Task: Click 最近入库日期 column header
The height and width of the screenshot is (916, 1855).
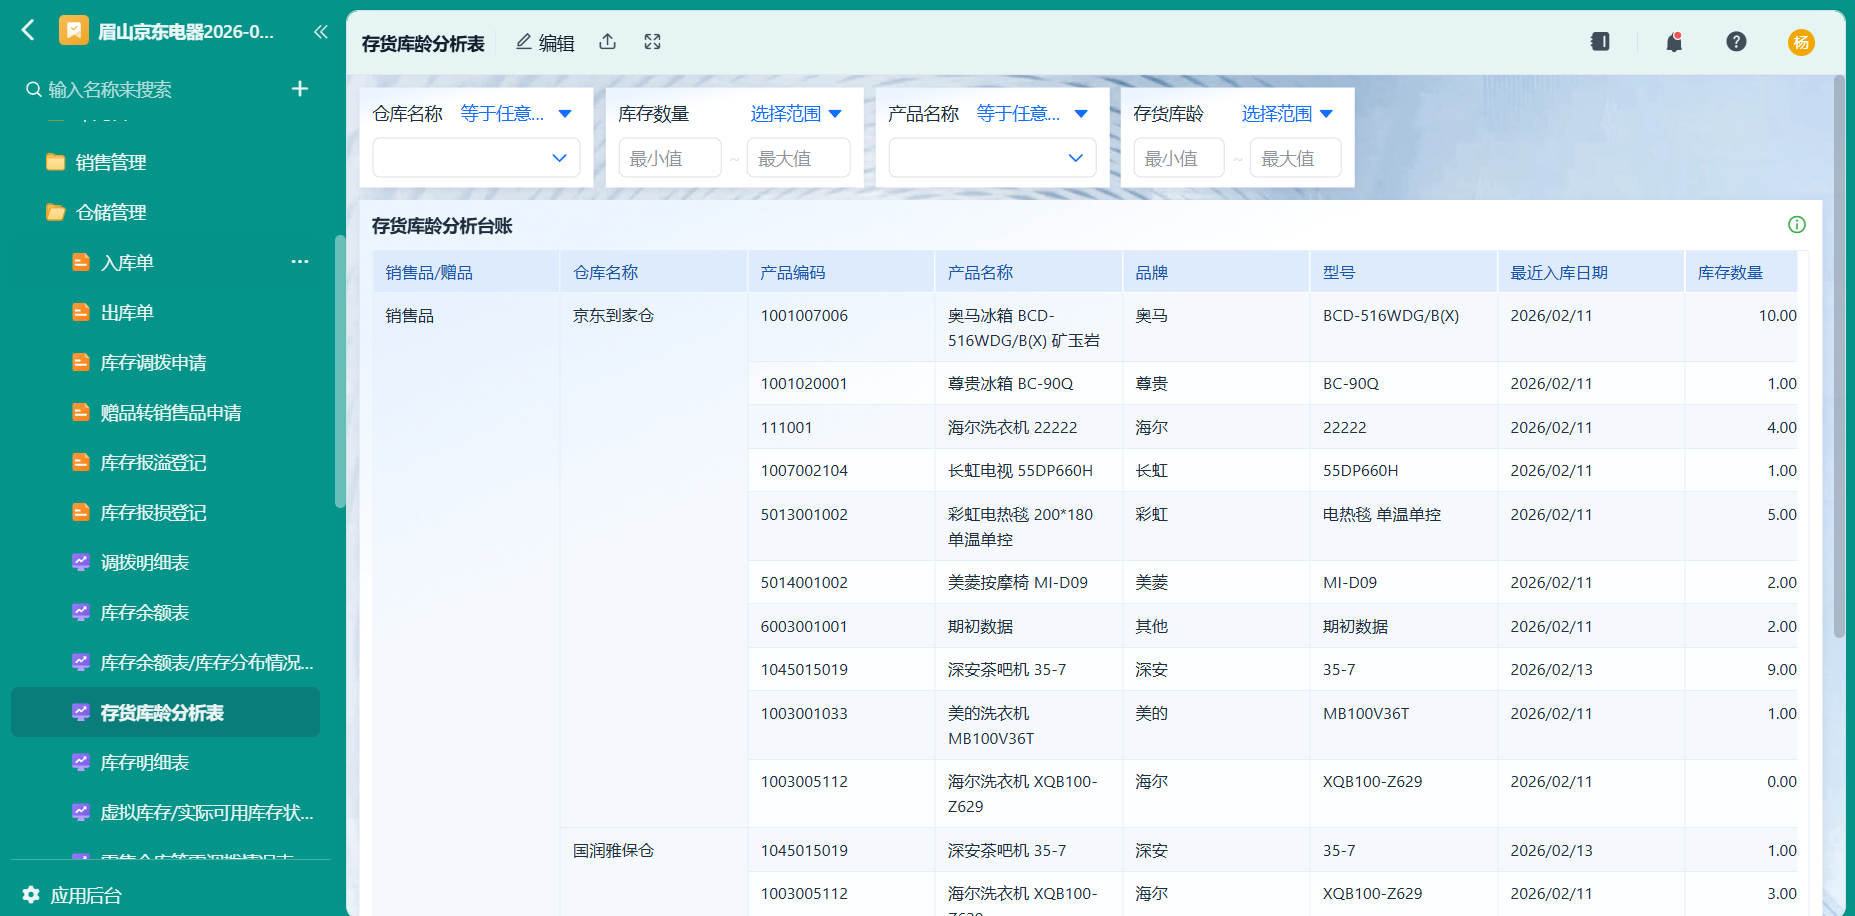Action: click(x=1591, y=272)
